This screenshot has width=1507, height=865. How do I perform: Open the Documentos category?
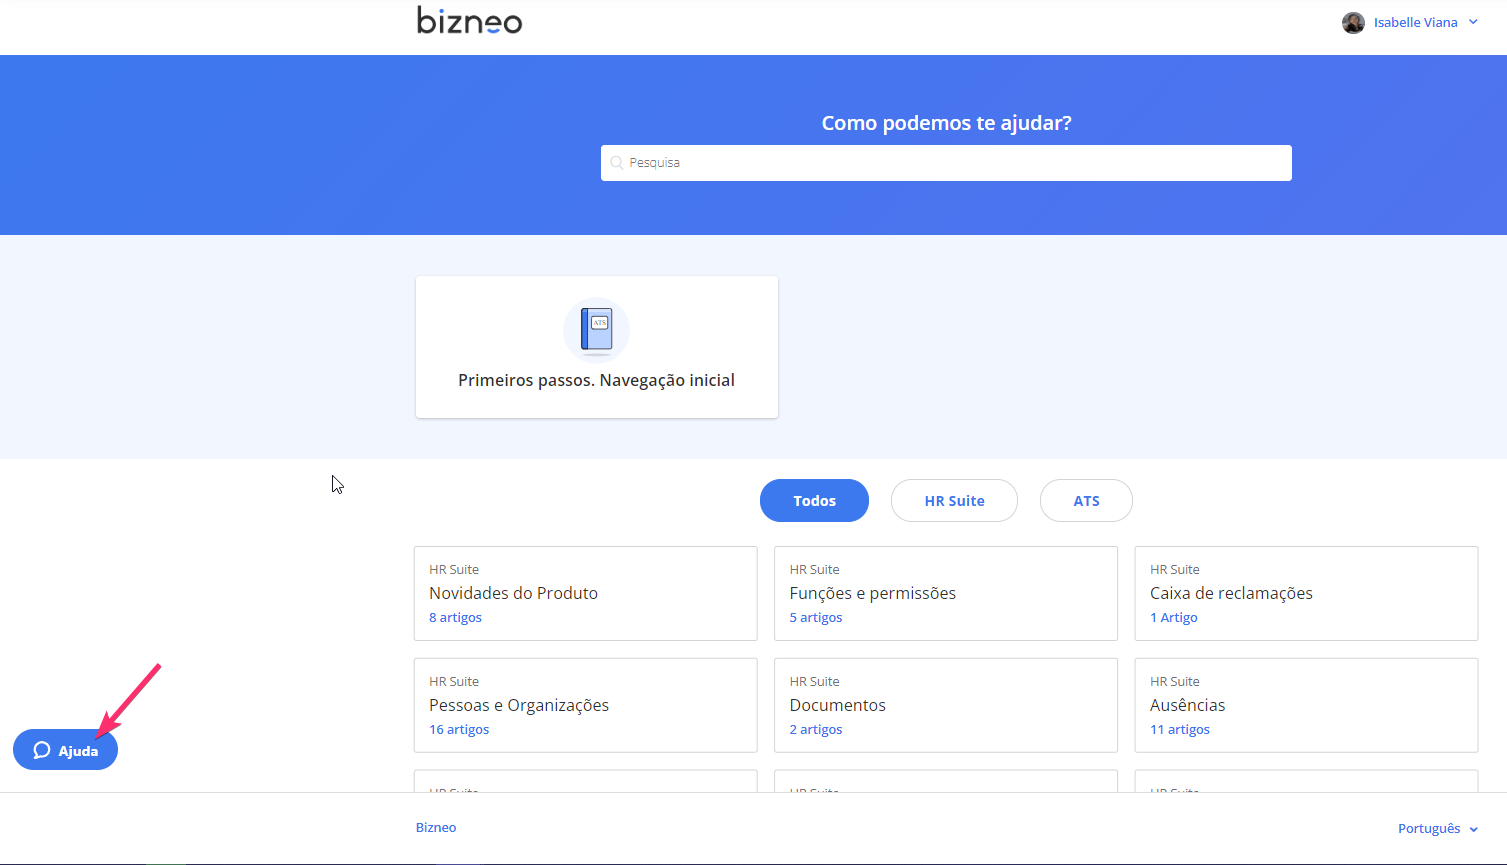click(x=837, y=705)
